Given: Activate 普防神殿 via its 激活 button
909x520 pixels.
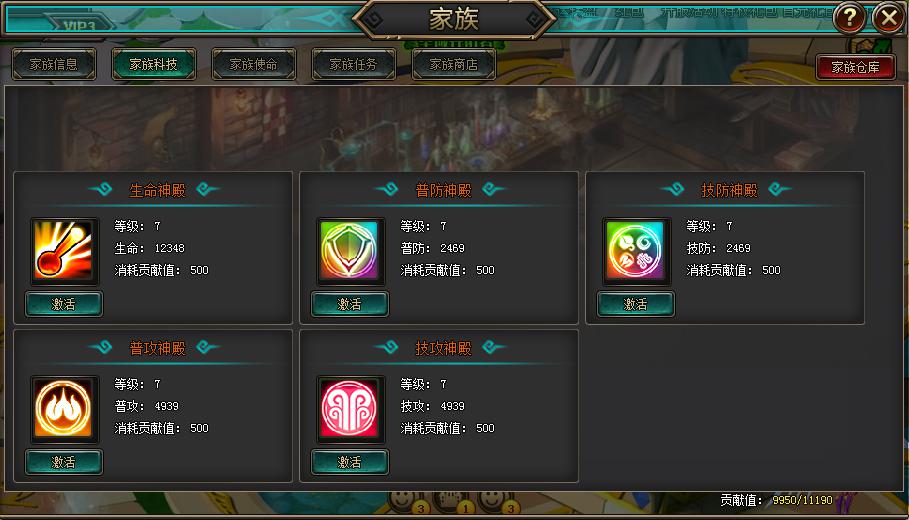Looking at the screenshot, I should click(x=350, y=304).
